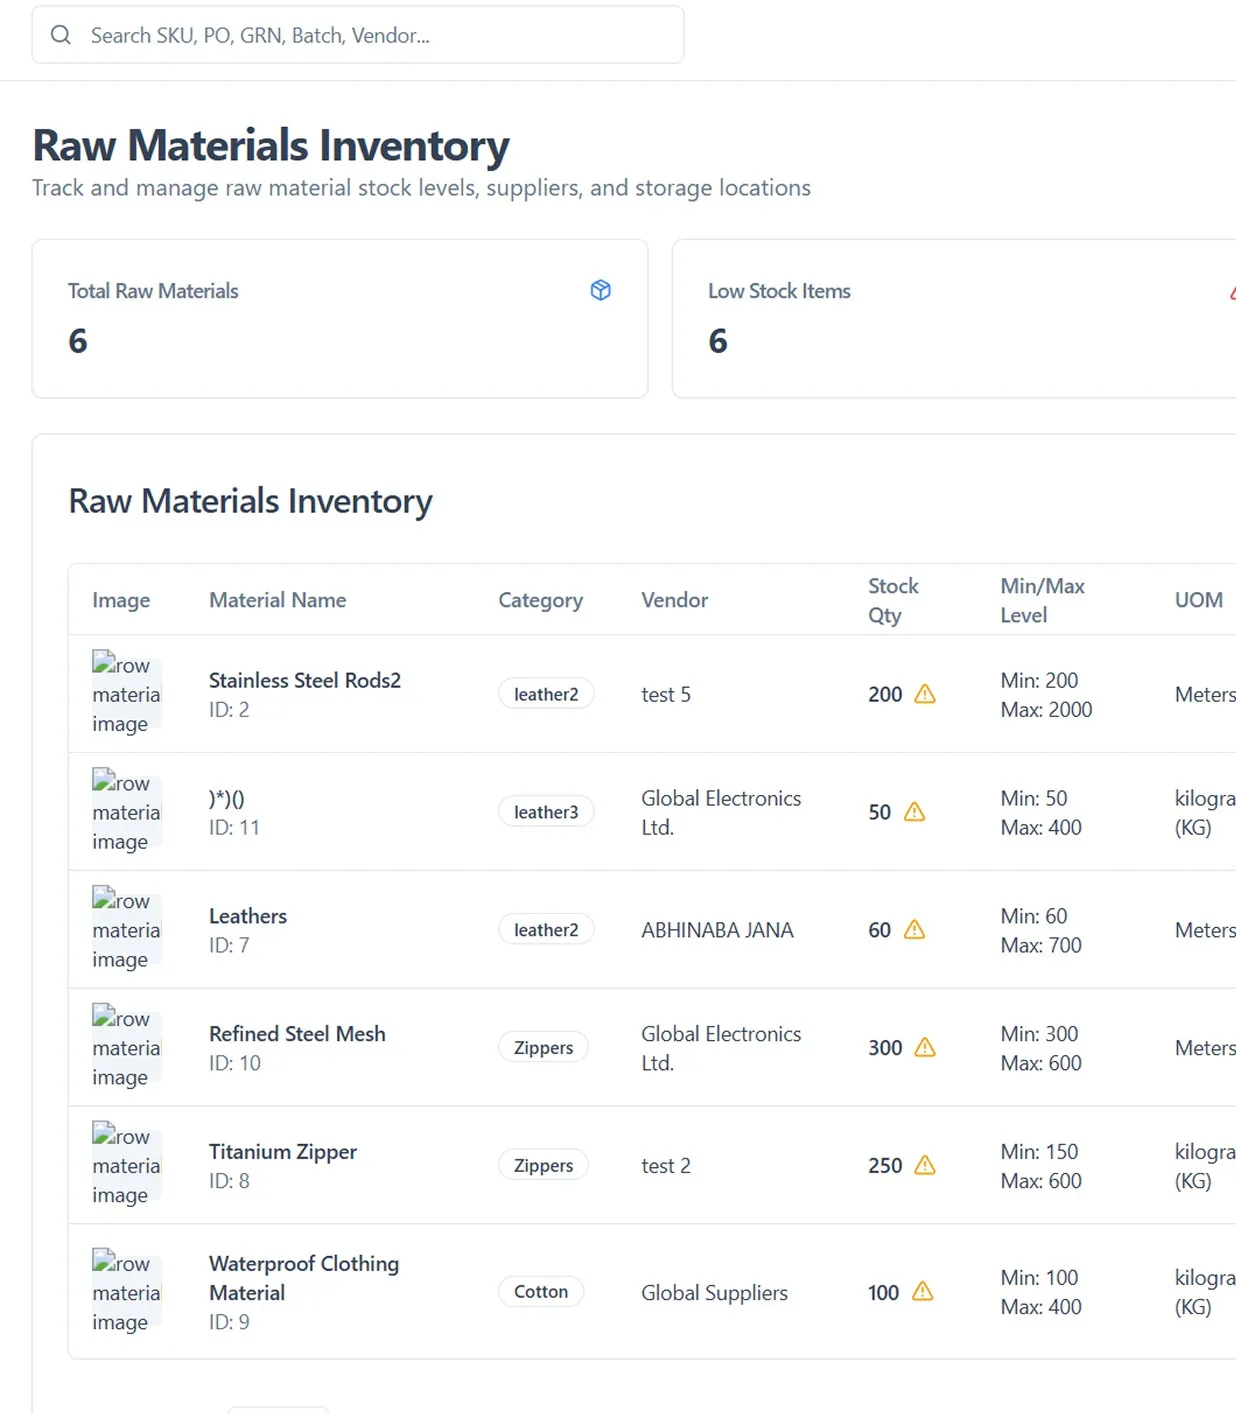Select the leather2 badge on Leathers row
The image size is (1236, 1414).
(x=545, y=929)
